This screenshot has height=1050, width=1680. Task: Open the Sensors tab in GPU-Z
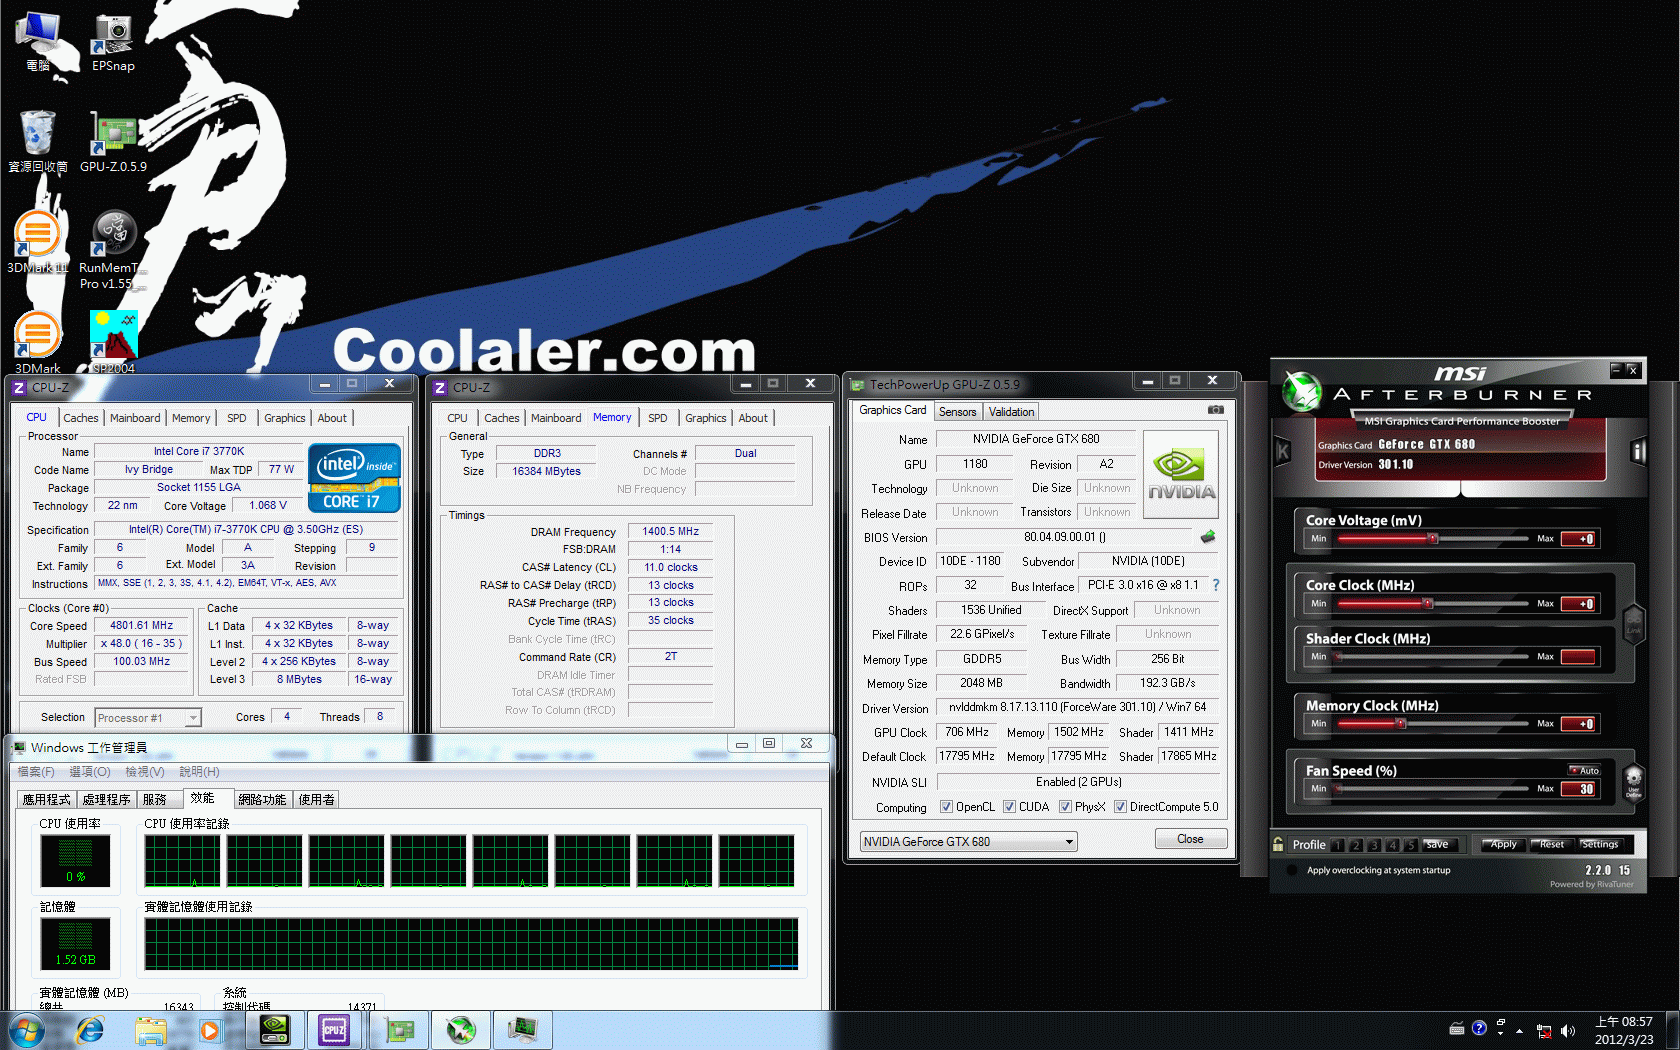click(957, 412)
